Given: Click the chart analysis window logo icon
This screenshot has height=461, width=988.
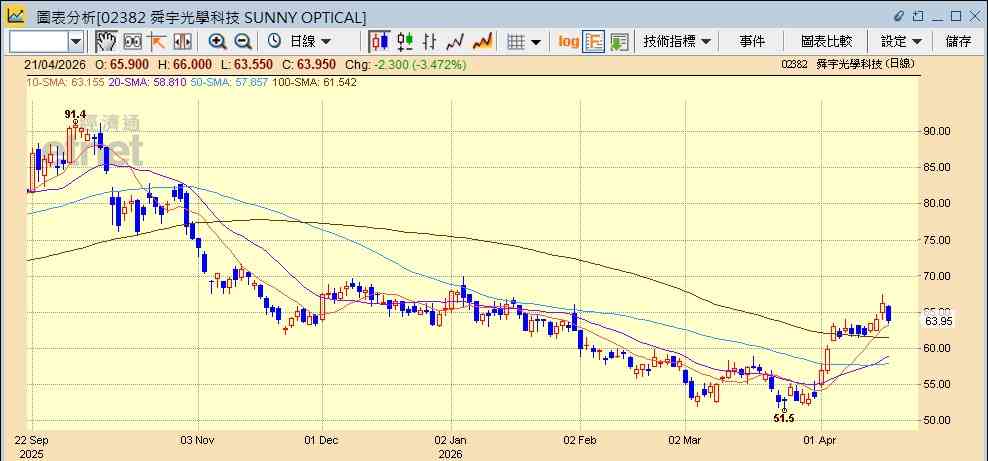Looking at the screenshot, I should [x=15, y=16].
